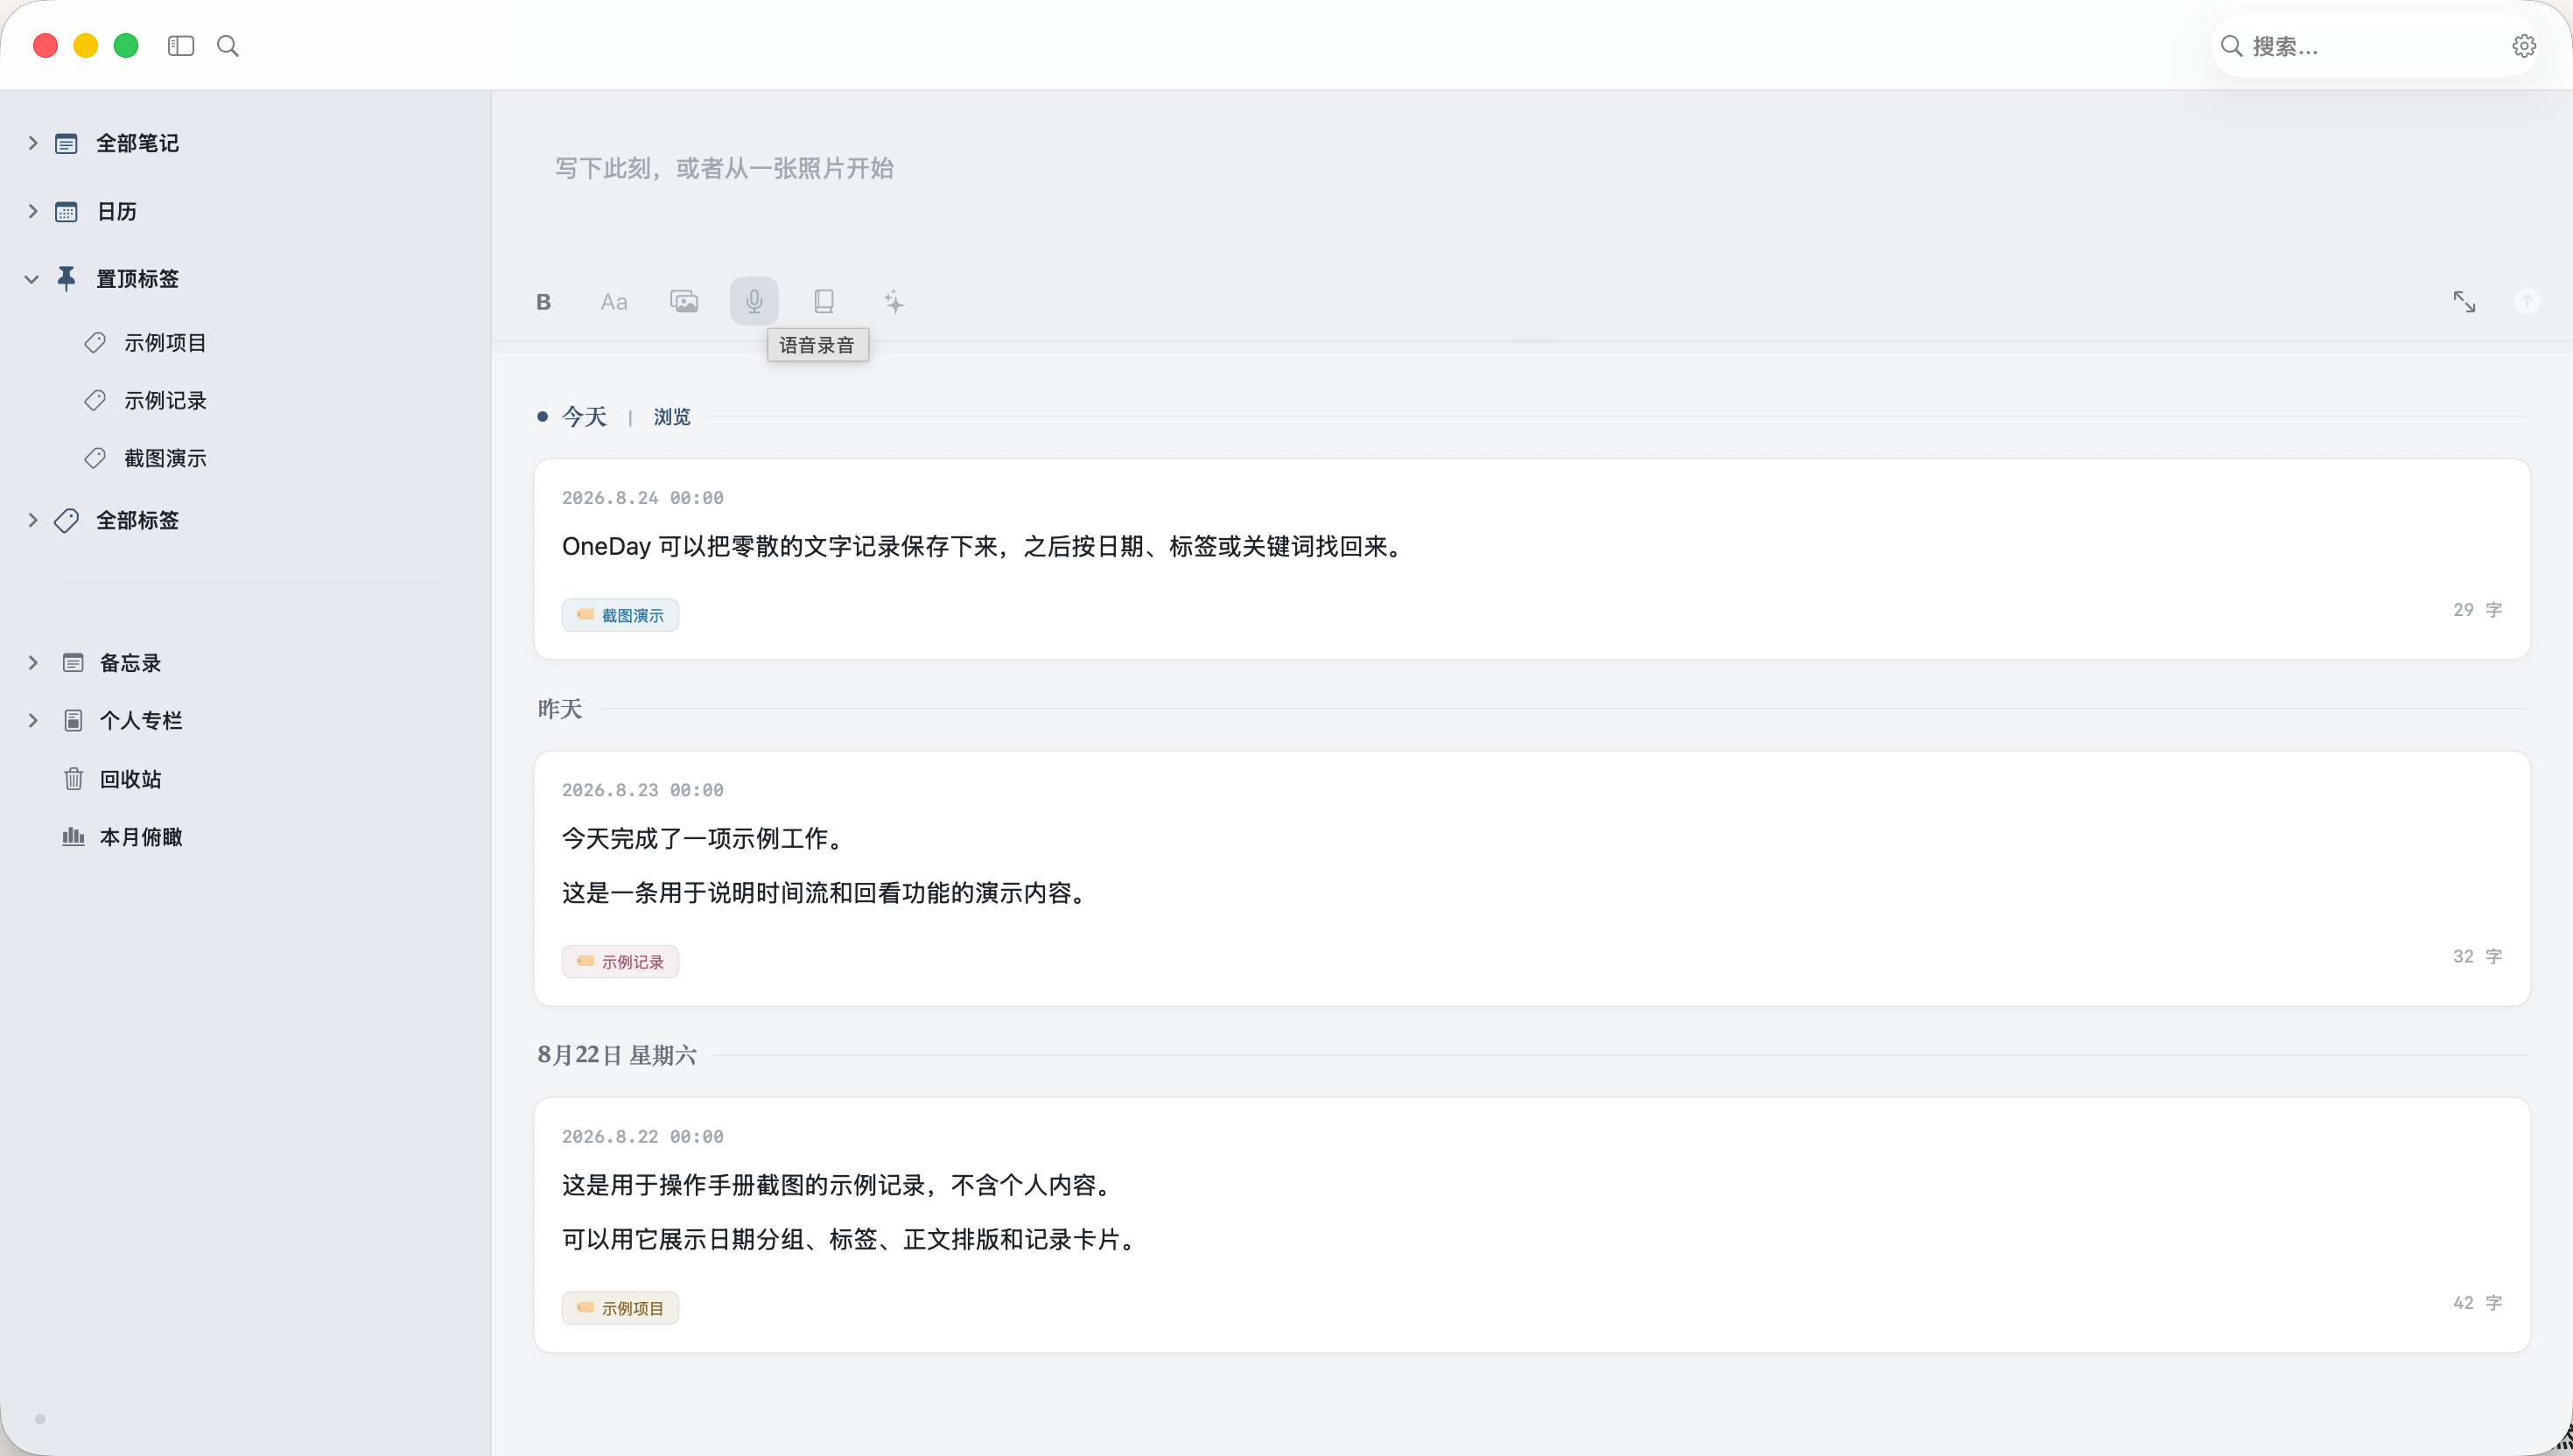Click the 示例项目 tag chip on note
The height and width of the screenshot is (1456, 2573).
pos(620,1308)
